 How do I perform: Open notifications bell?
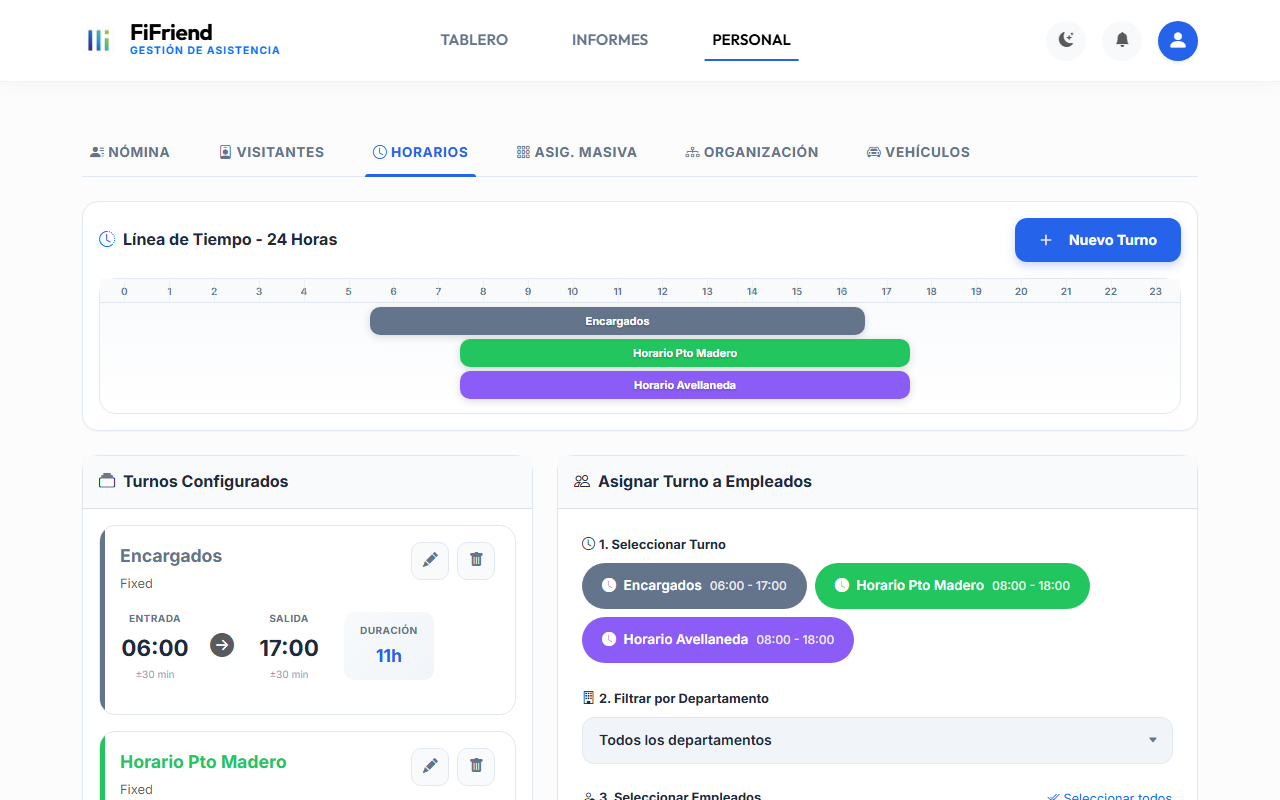tap(1122, 41)
